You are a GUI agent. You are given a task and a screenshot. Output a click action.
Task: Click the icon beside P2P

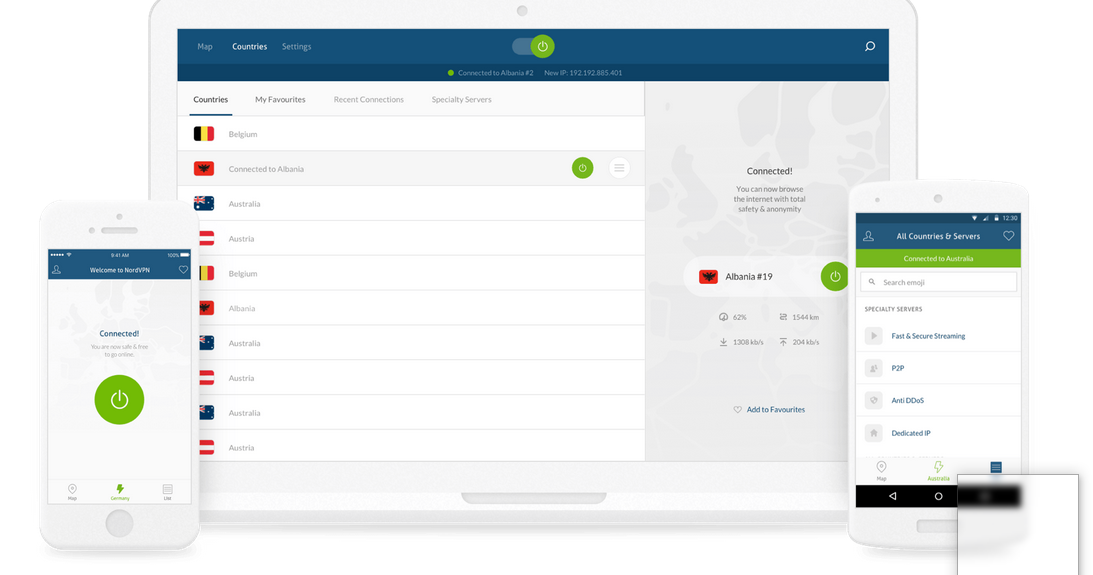pyautogui.click(x=874, y=368)
